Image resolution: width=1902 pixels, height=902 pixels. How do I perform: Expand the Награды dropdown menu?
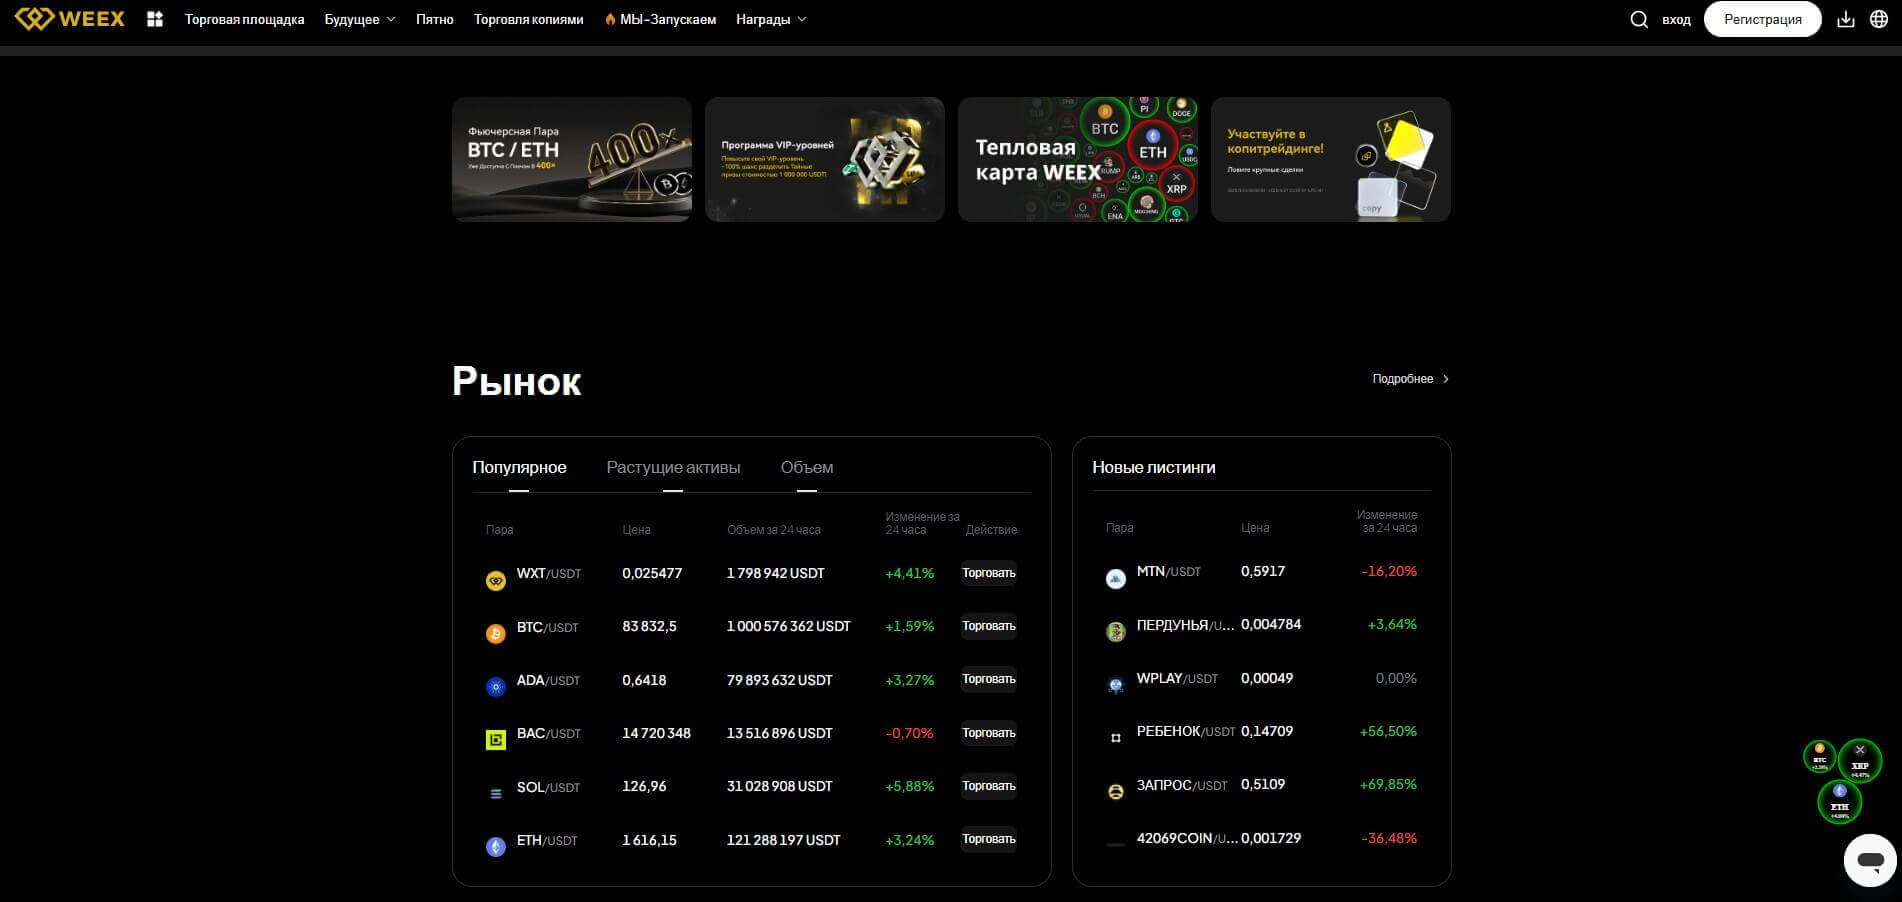[x=770, y=19]
